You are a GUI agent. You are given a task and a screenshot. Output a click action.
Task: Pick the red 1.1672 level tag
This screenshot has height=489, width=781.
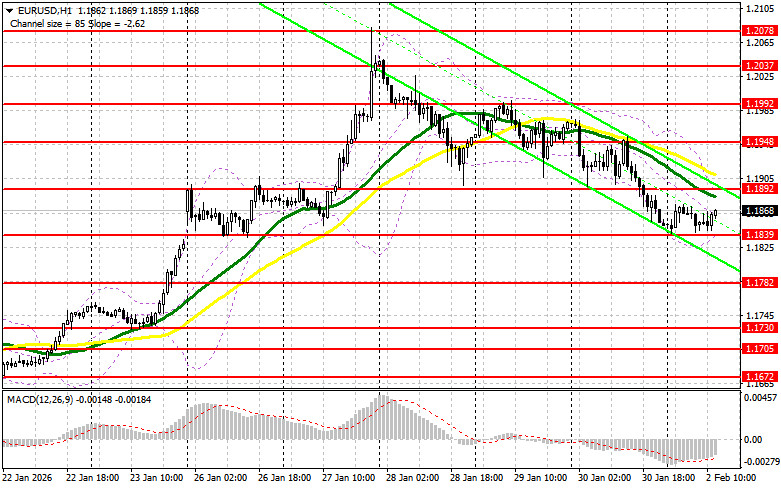760,377
